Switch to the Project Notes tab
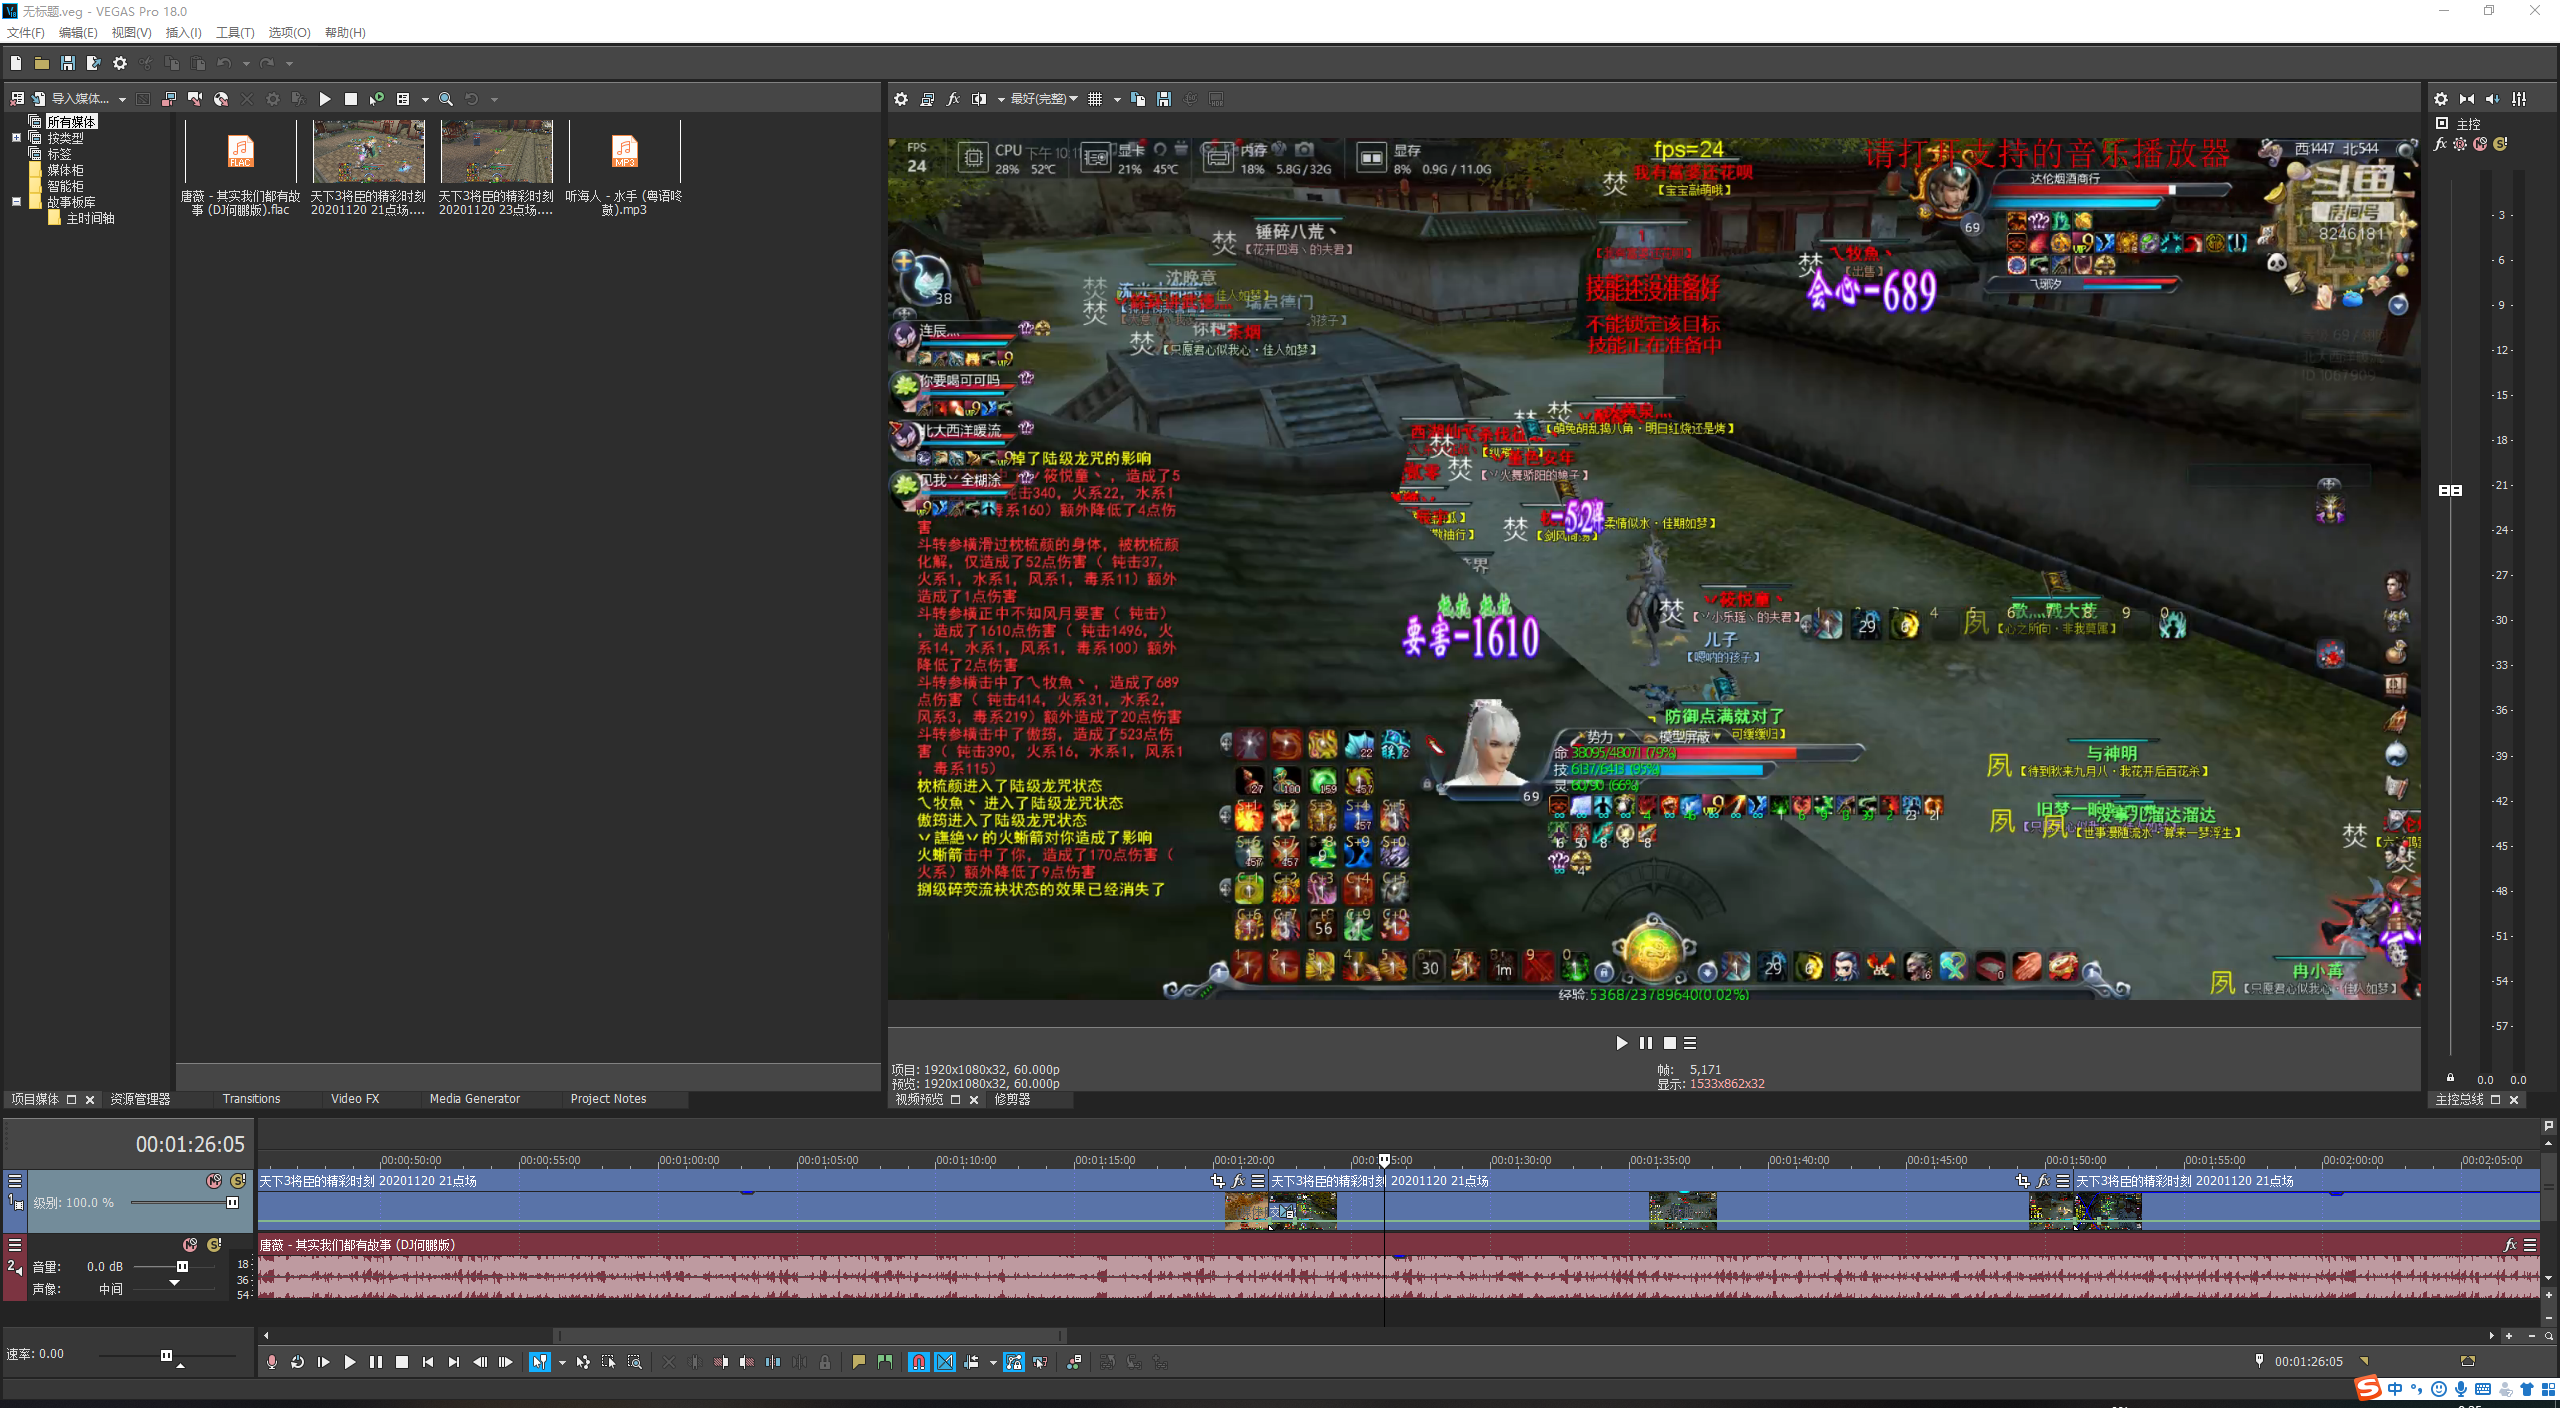Image resolution: width=2560 pixels, height=1408 pixels. (608, 1099)
